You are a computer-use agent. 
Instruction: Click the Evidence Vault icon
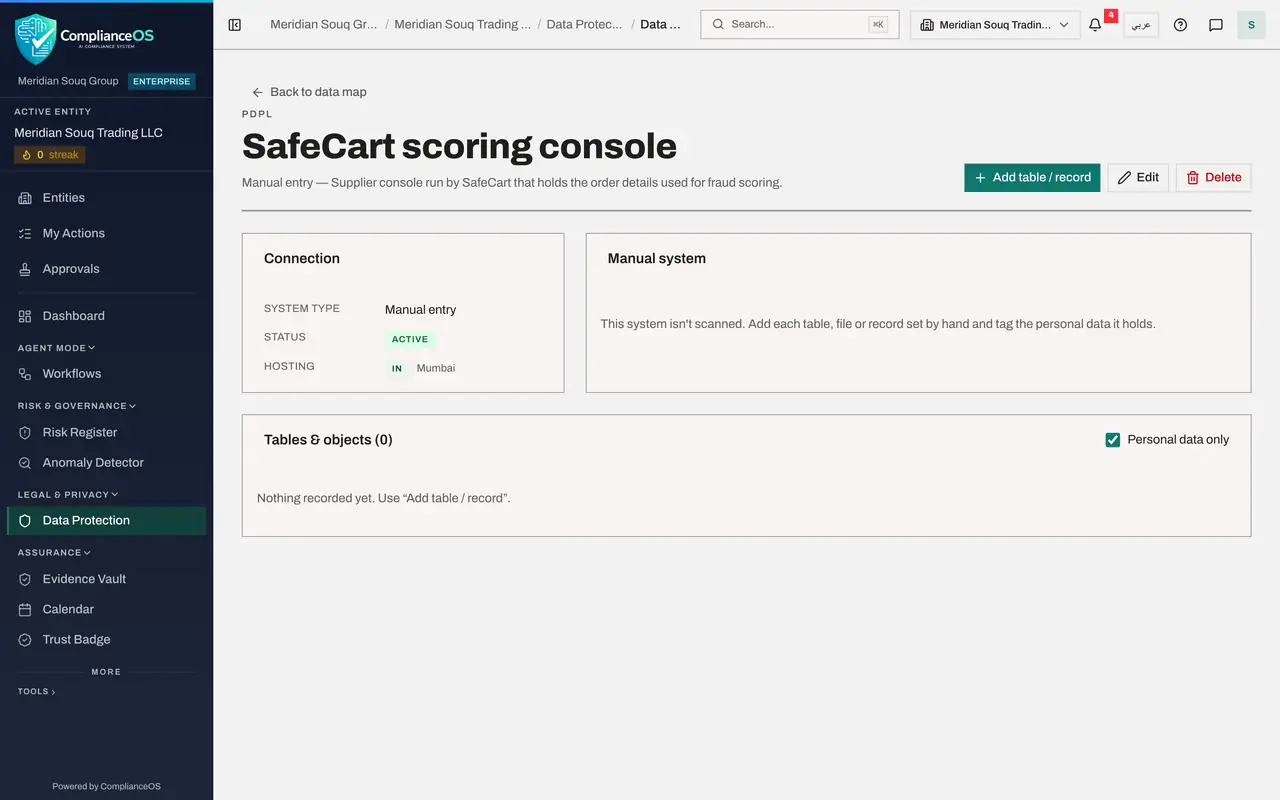coord(25,579)
